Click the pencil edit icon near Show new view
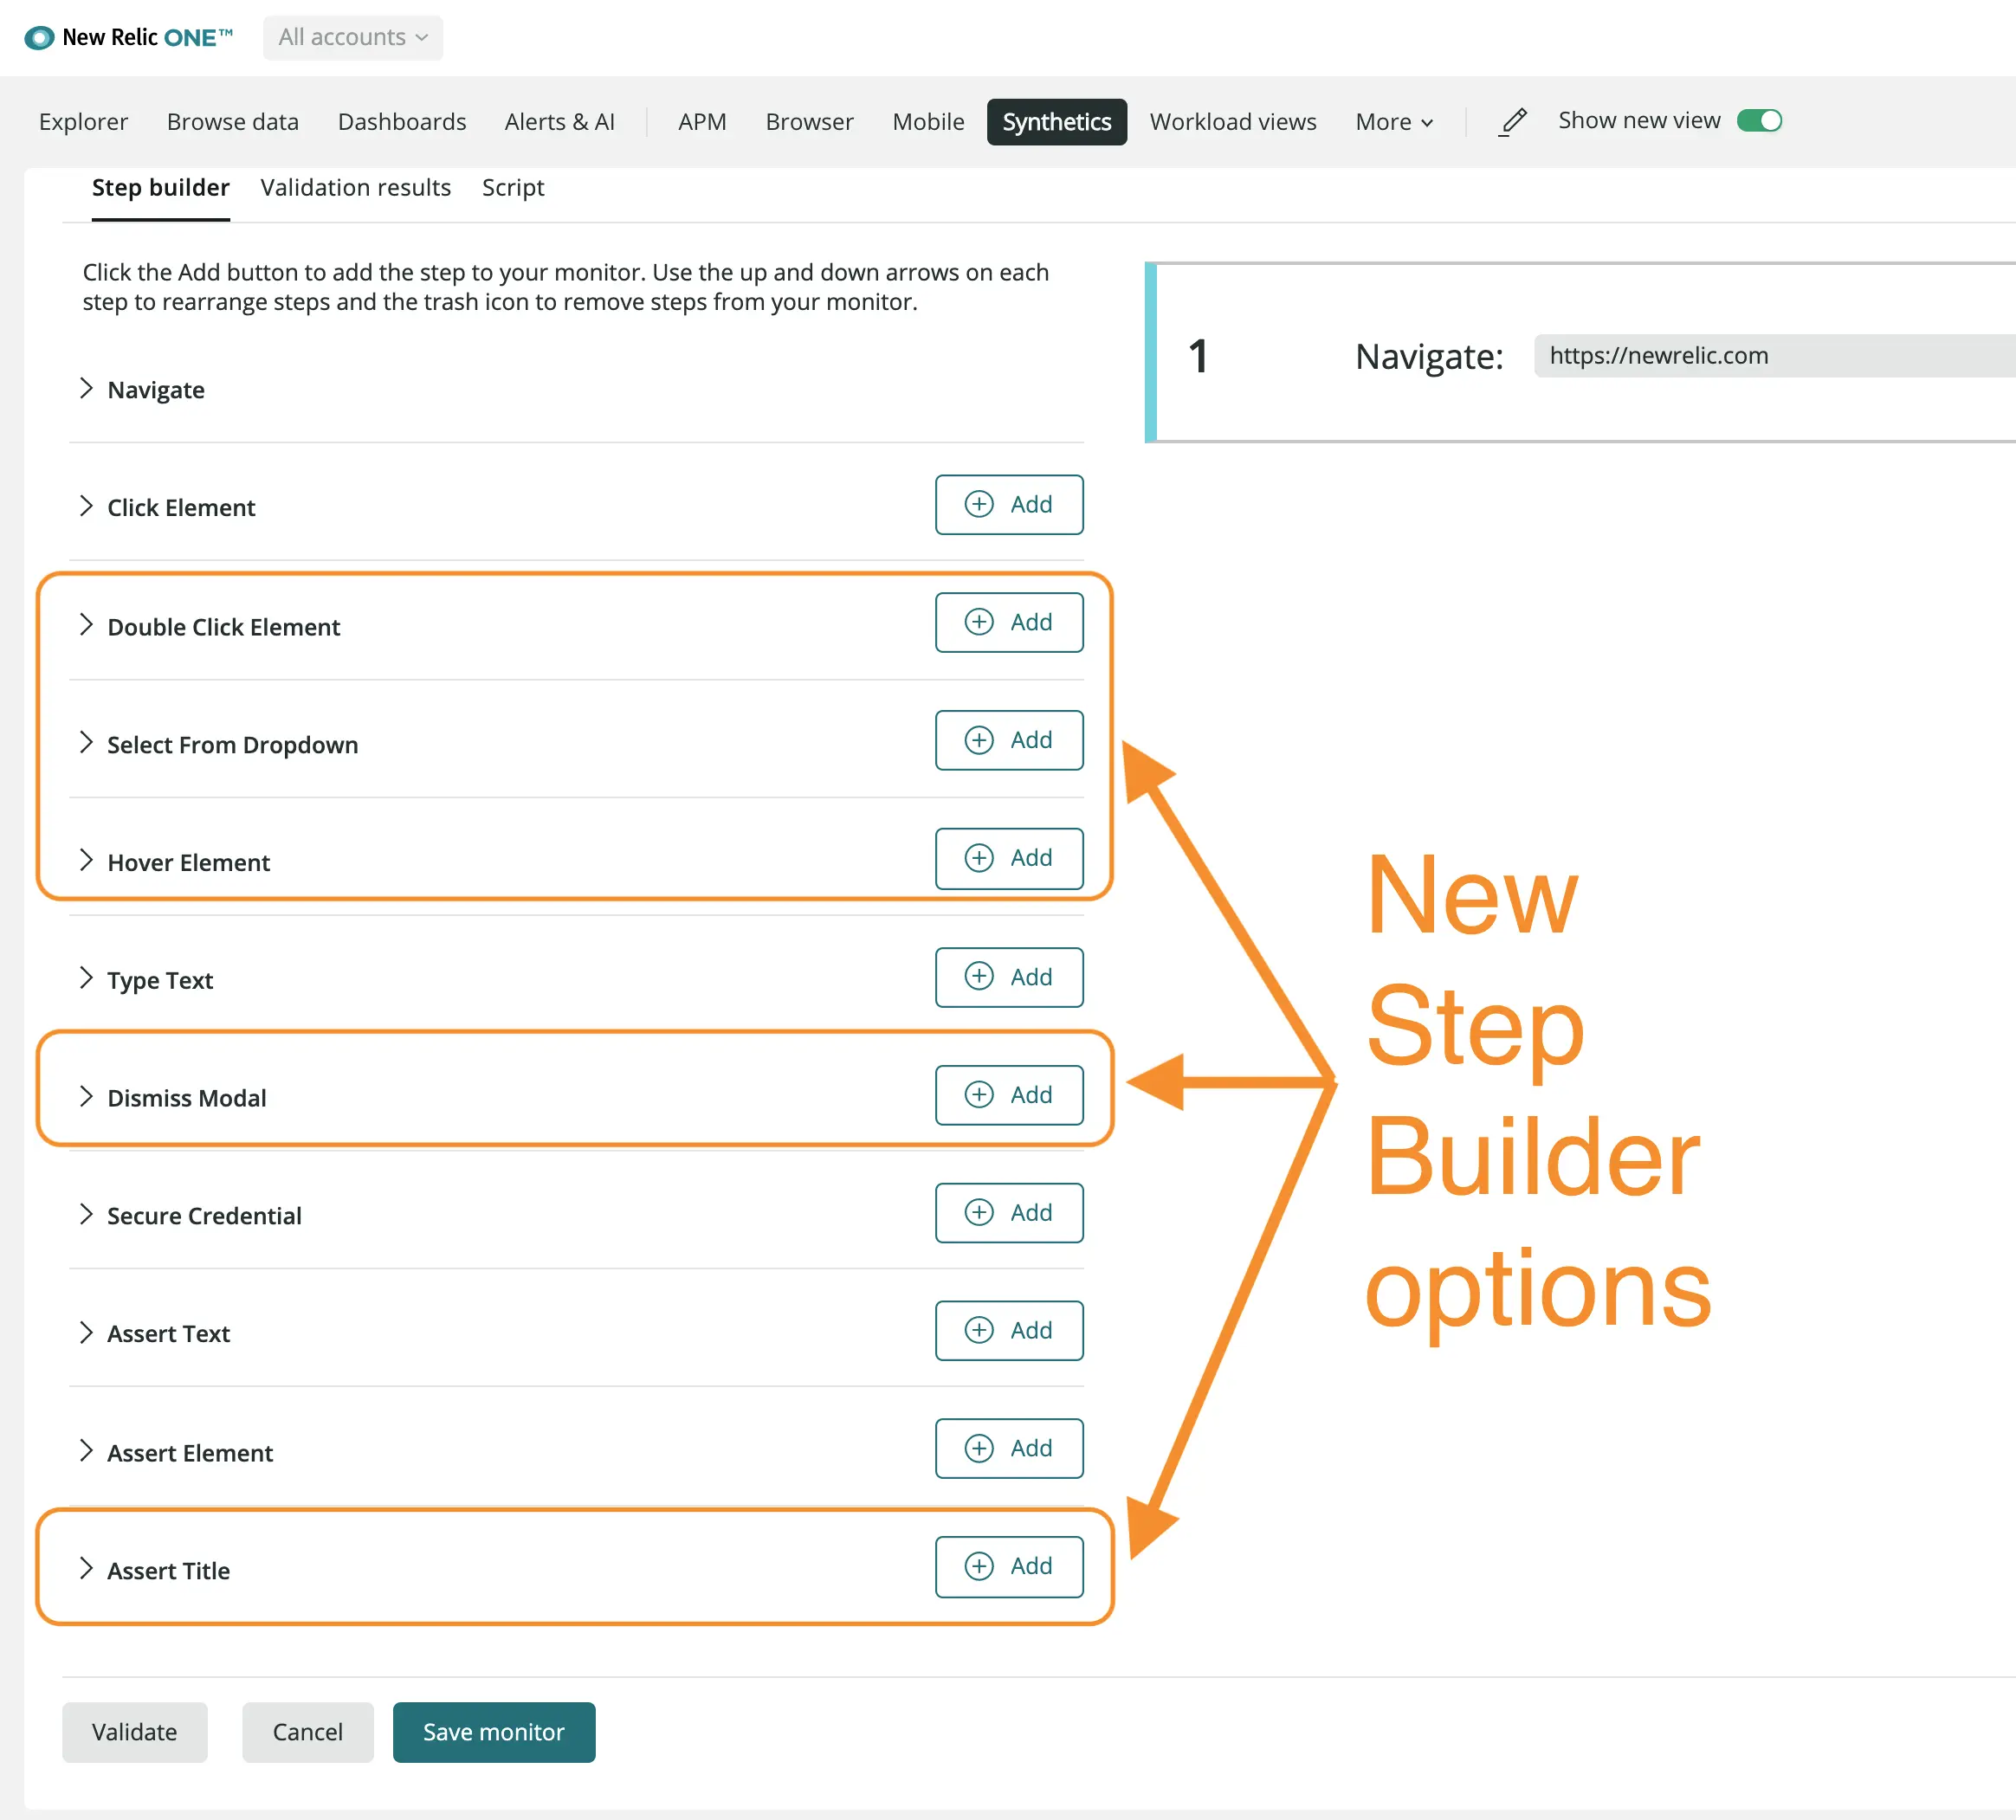The width and height of the screenshot is (2016, 1820). (x=1513, y=120)
